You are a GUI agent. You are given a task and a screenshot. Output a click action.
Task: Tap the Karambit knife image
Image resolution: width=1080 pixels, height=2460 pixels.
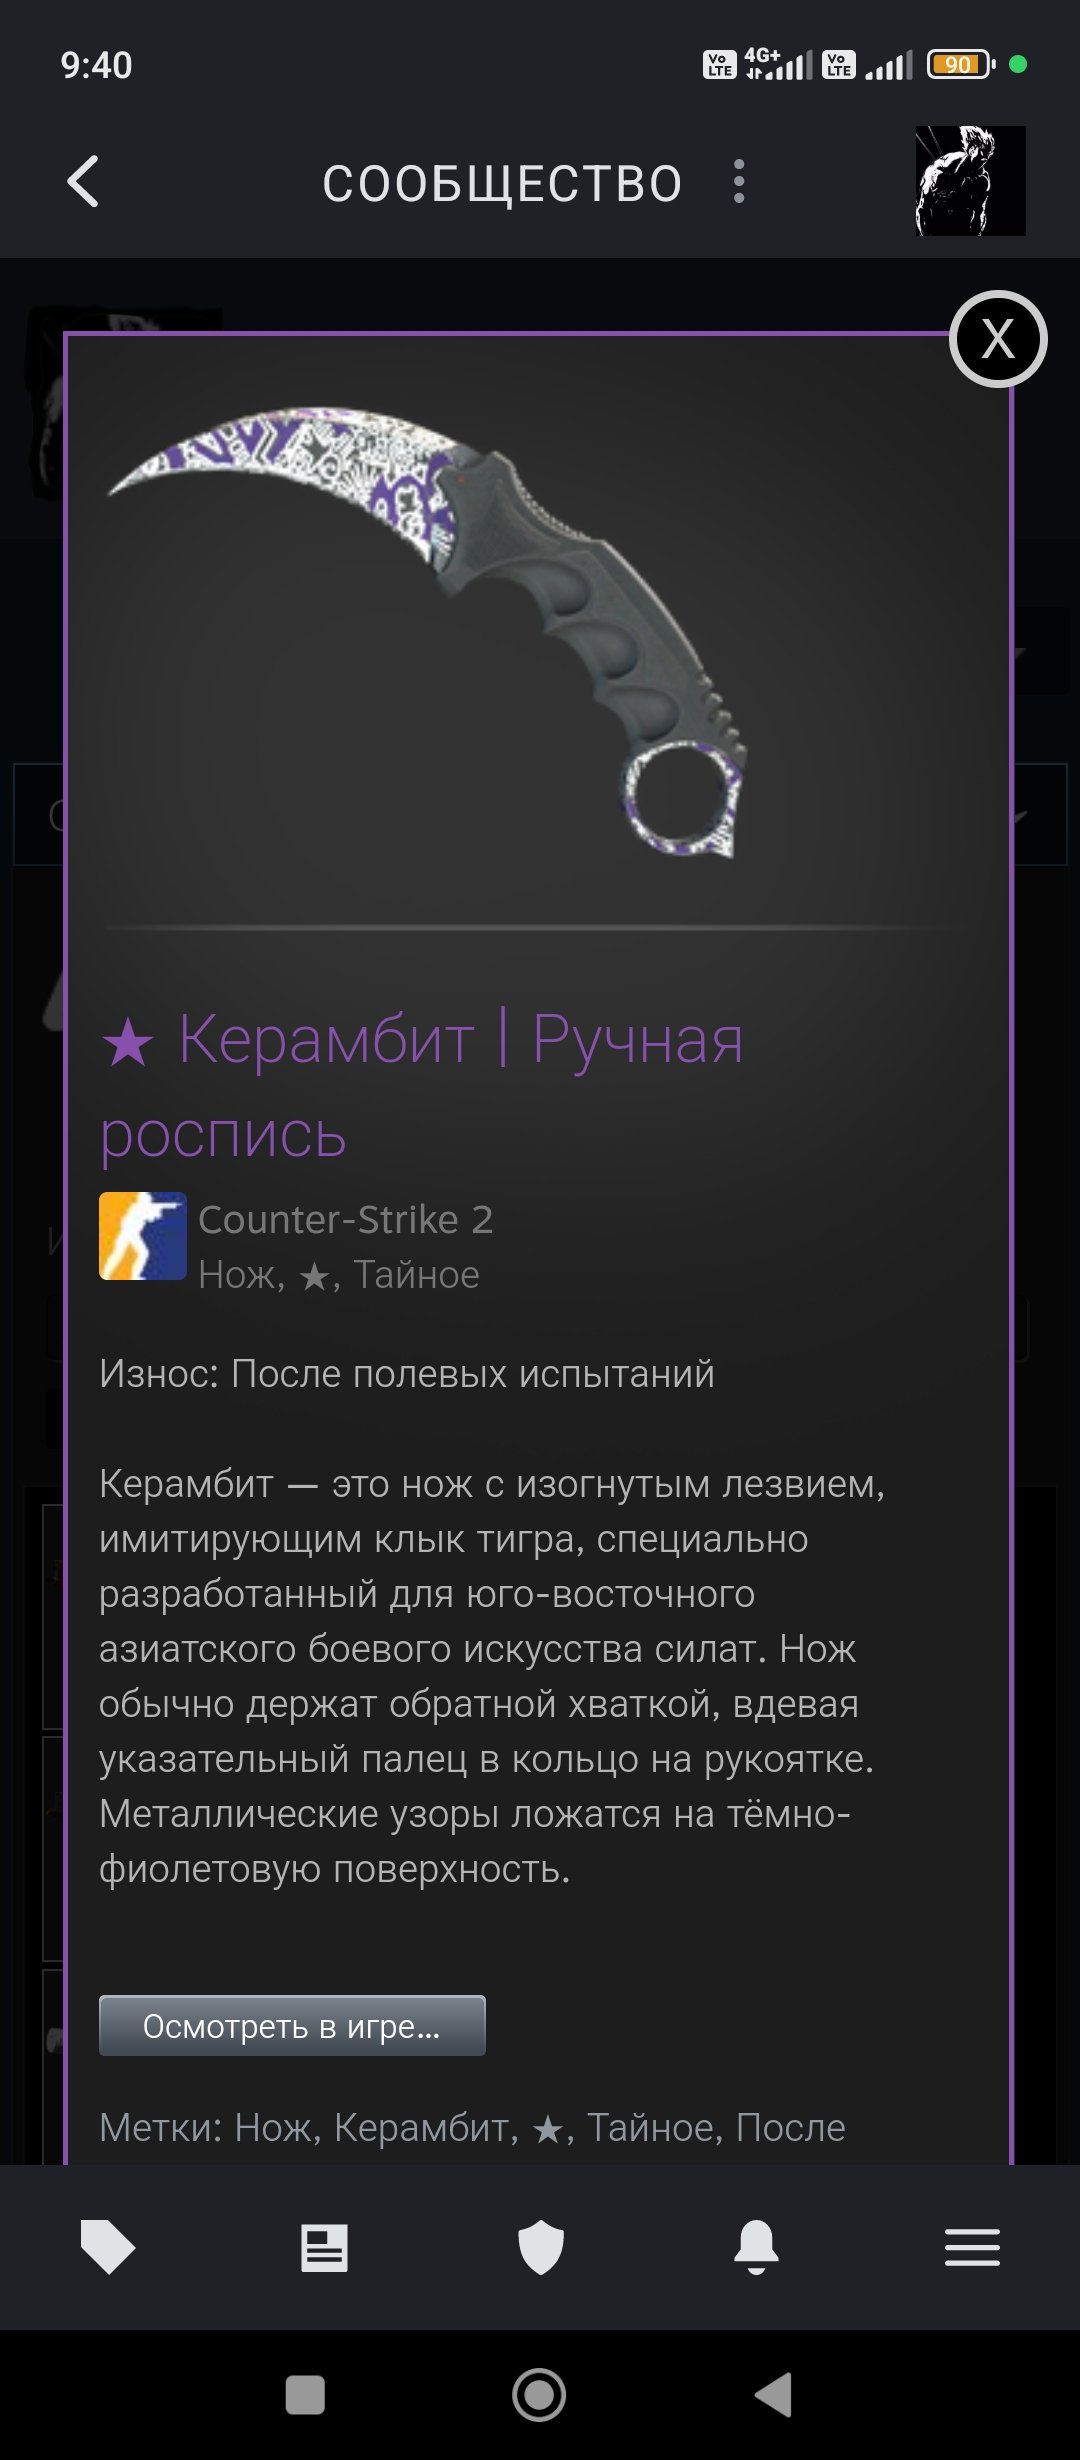click(x=428, y=629)
